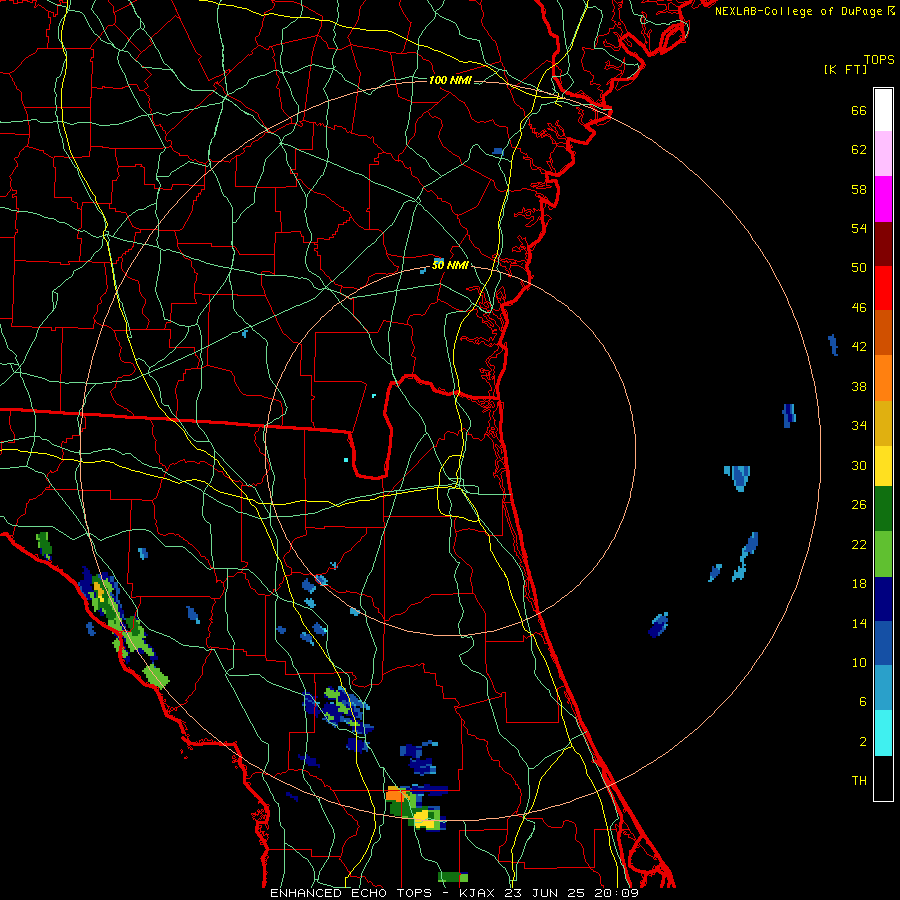The width and height of the screenshot is (900, 900).
Task: Pick the magenta color block in the legend
Action: [883, 199]
